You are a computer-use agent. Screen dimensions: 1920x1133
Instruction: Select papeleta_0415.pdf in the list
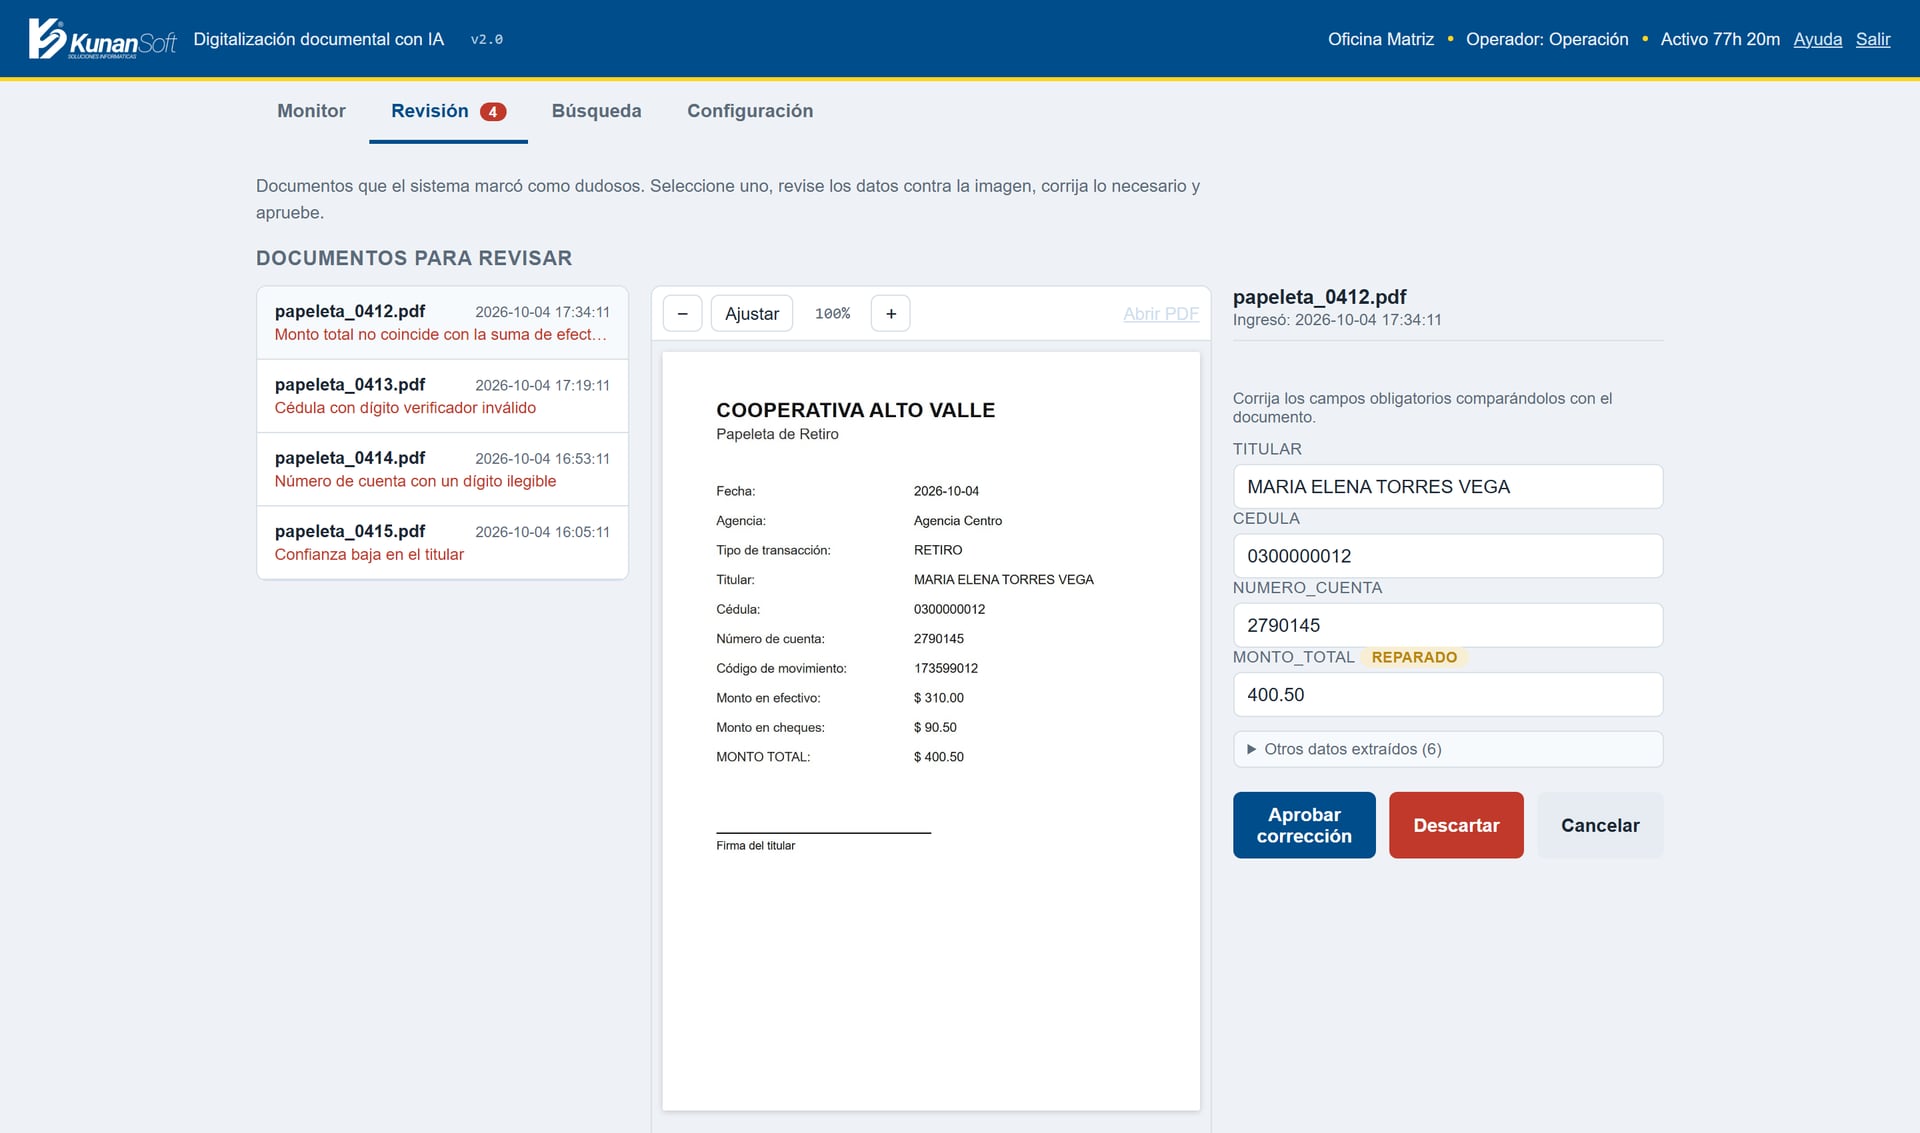442,542
